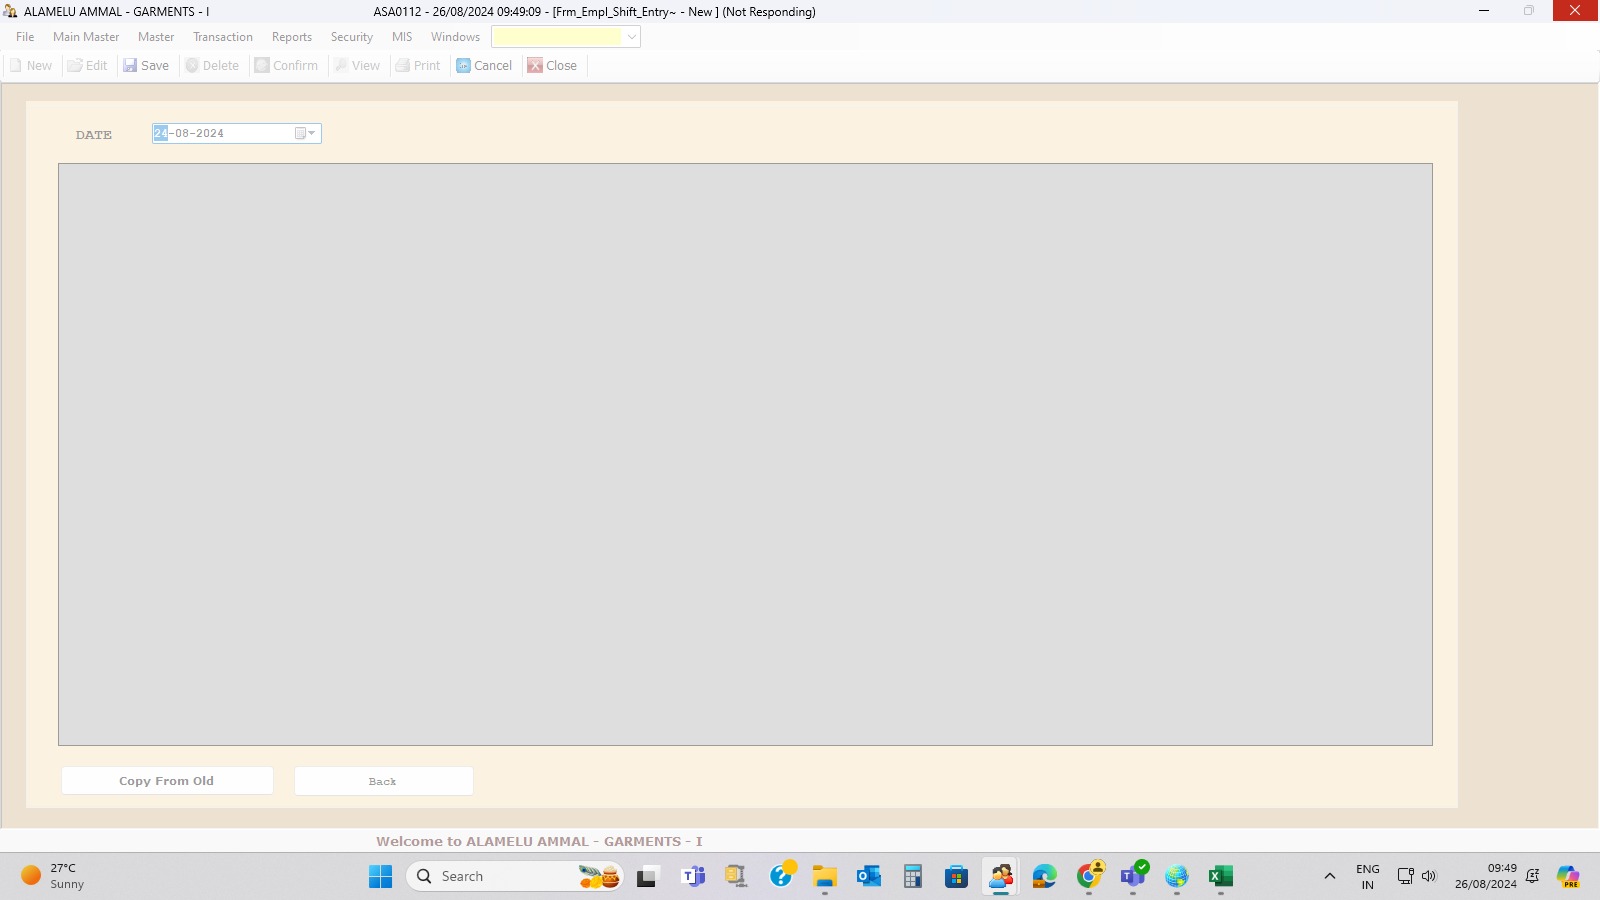Open the Transaction menu

pos(222,37)
